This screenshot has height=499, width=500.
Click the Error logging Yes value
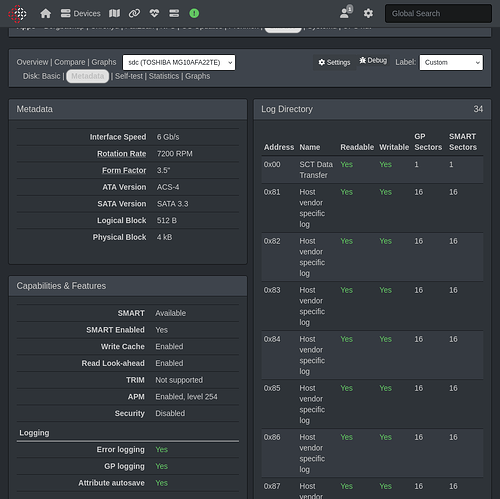[x=161, y=450]
